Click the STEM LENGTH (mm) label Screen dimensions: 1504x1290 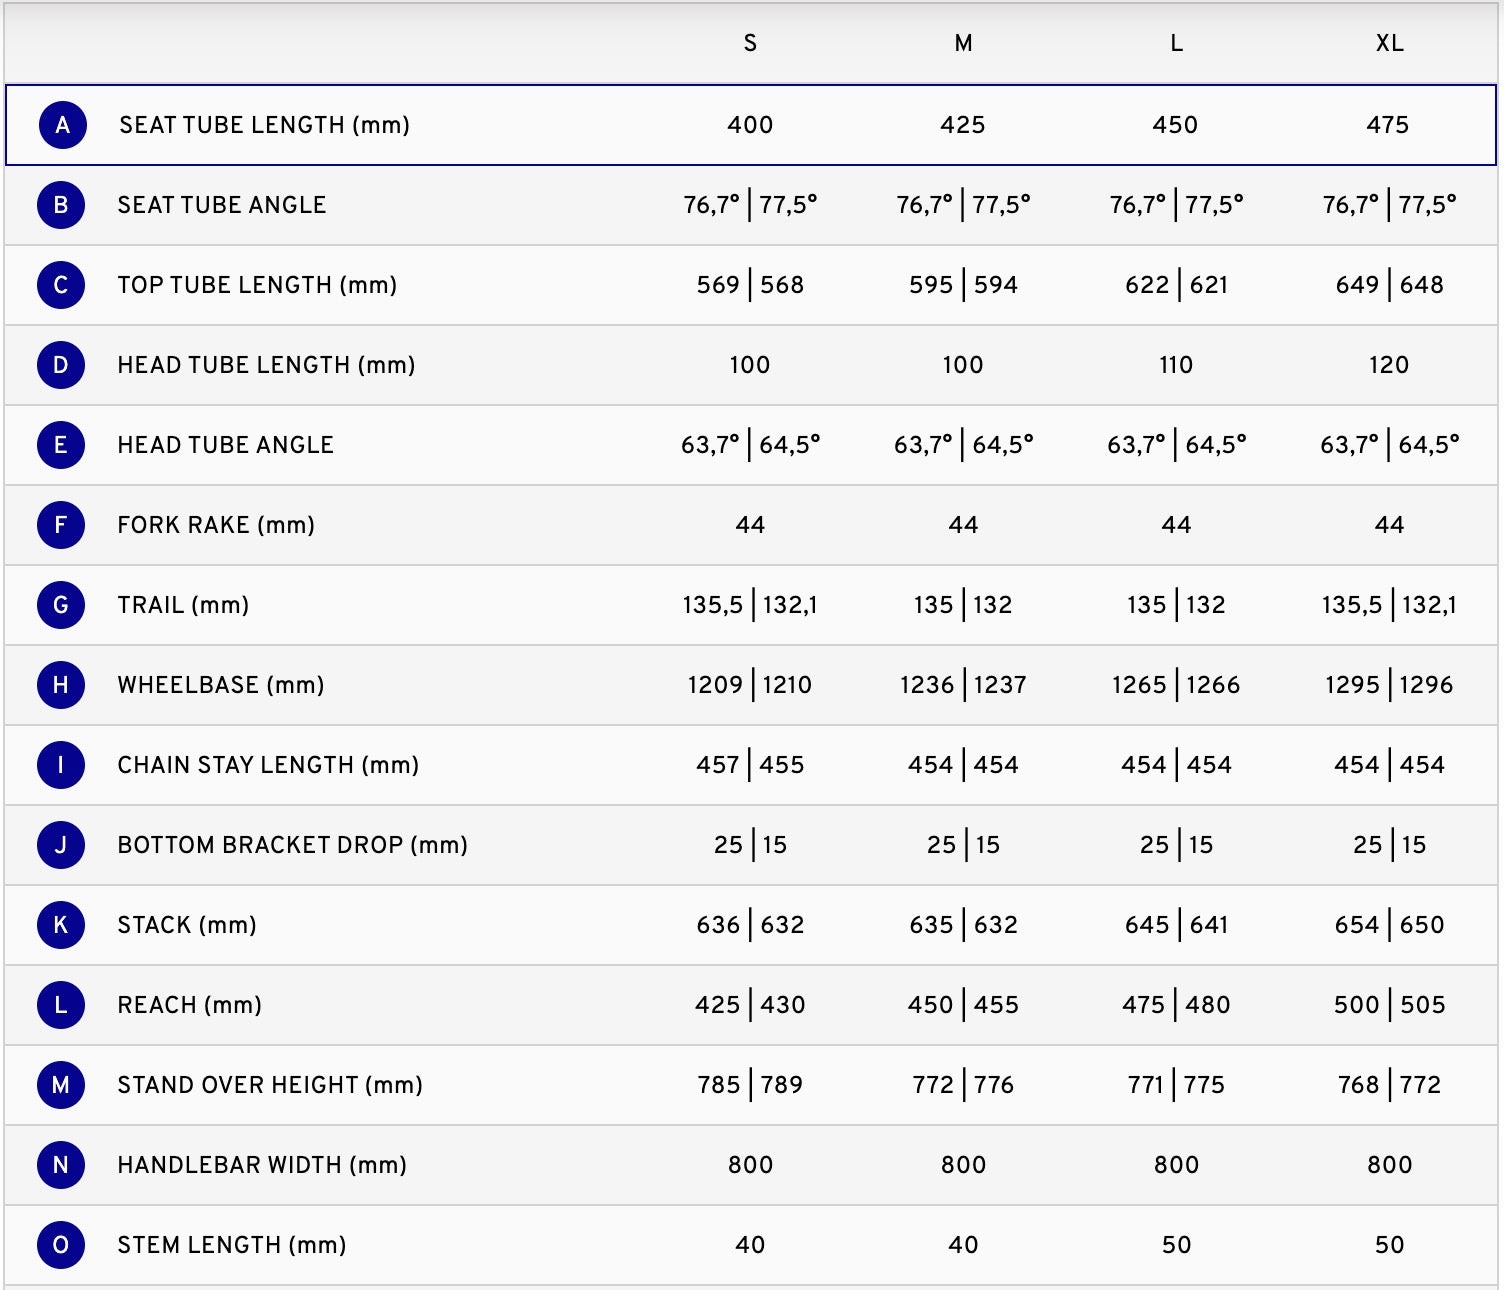pyautogui.click(x=232, y=1245)
